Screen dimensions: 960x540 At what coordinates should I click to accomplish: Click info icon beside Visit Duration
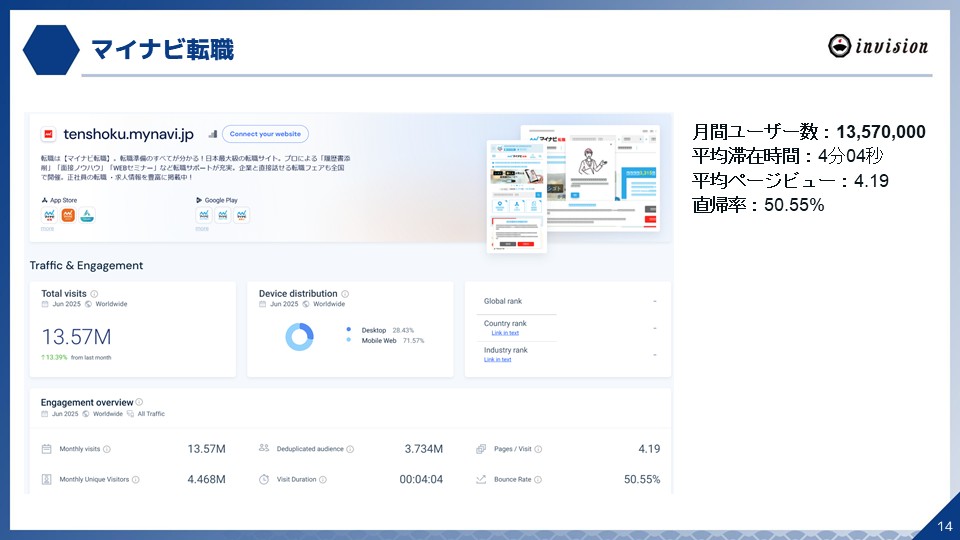(x=323, y=480)
